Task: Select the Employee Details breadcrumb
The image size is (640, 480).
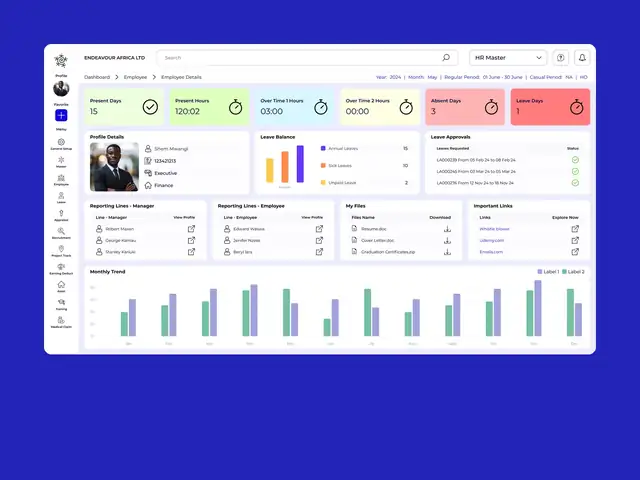Action: 181,77
